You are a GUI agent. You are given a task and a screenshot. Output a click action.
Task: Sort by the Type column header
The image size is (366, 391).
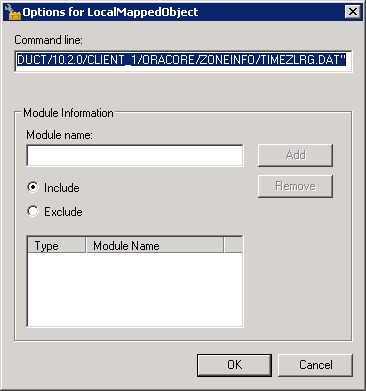coord(56,245)
